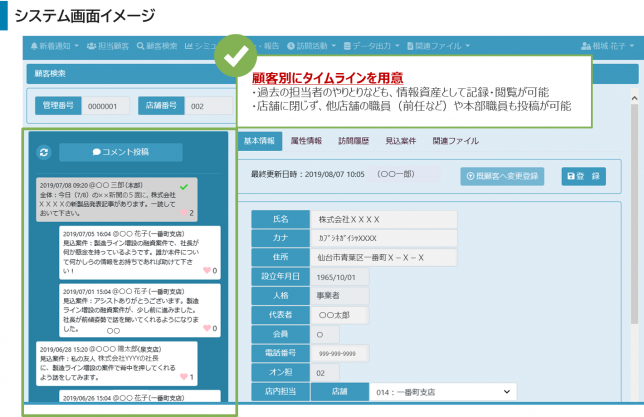Open the 根城 花子 user menu
Screen dimensions: 644x417
(608, 46)
